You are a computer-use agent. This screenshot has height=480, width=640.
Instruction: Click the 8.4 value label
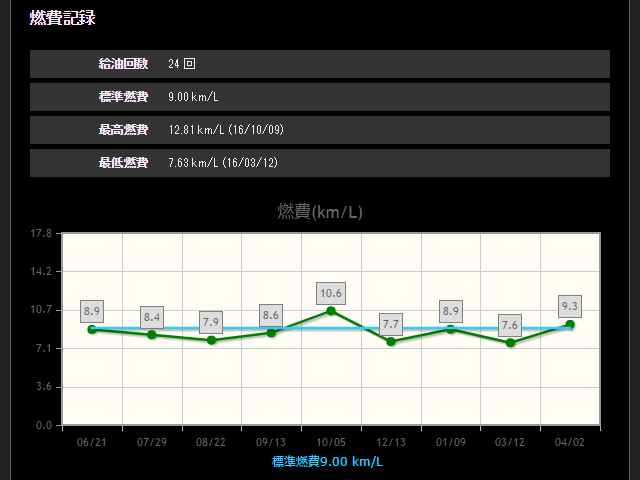[152, 317]
